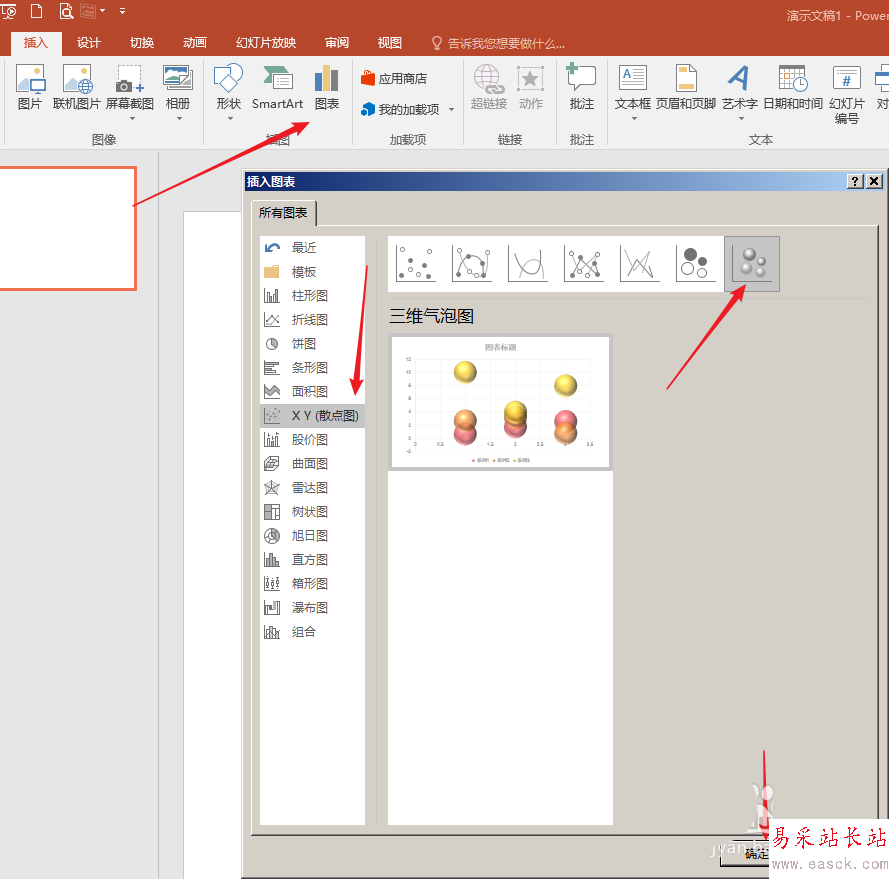Open the Shapes (形状) gallery
Viewport: 889px width, 879px height.
228,87
